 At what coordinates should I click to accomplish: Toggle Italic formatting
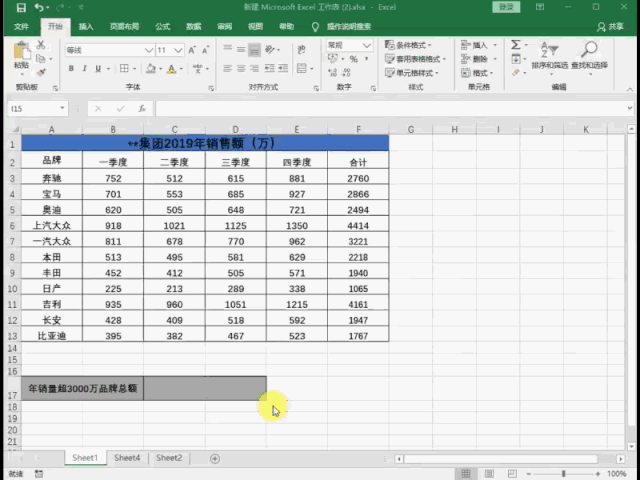pos(84,69)
